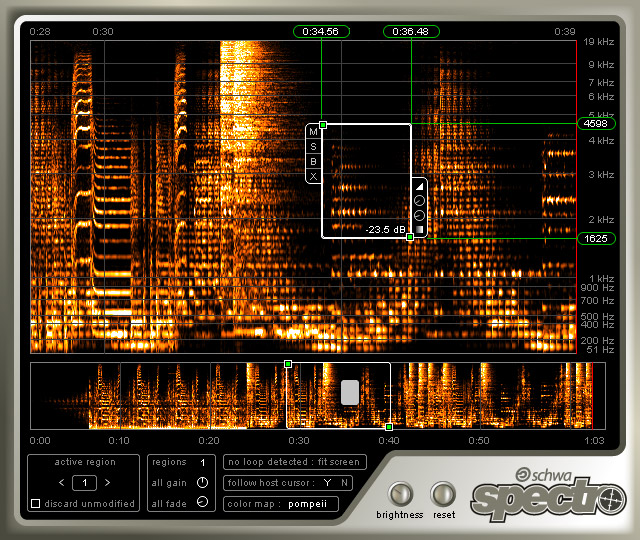Viewport: 640px width, 540px height.
Task: Click the B button on the selected region
Action: pos(313,161)
